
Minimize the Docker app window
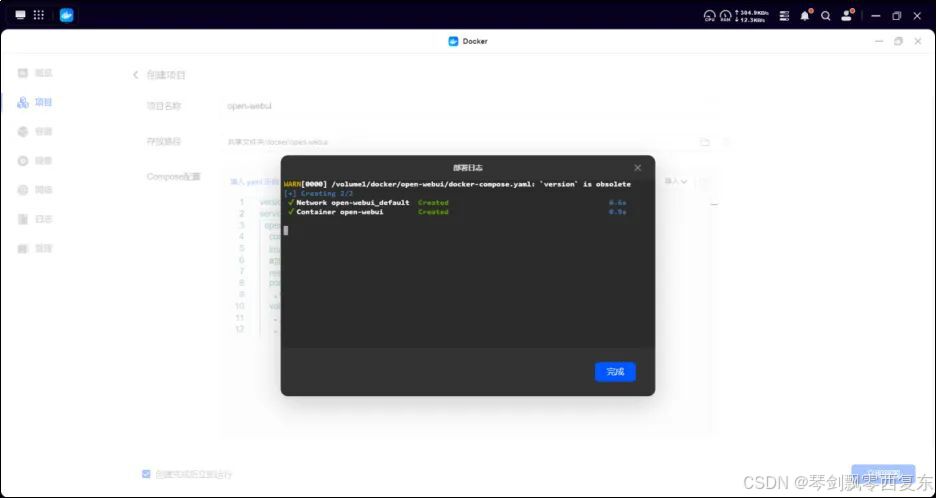click(x=878, y=41)
